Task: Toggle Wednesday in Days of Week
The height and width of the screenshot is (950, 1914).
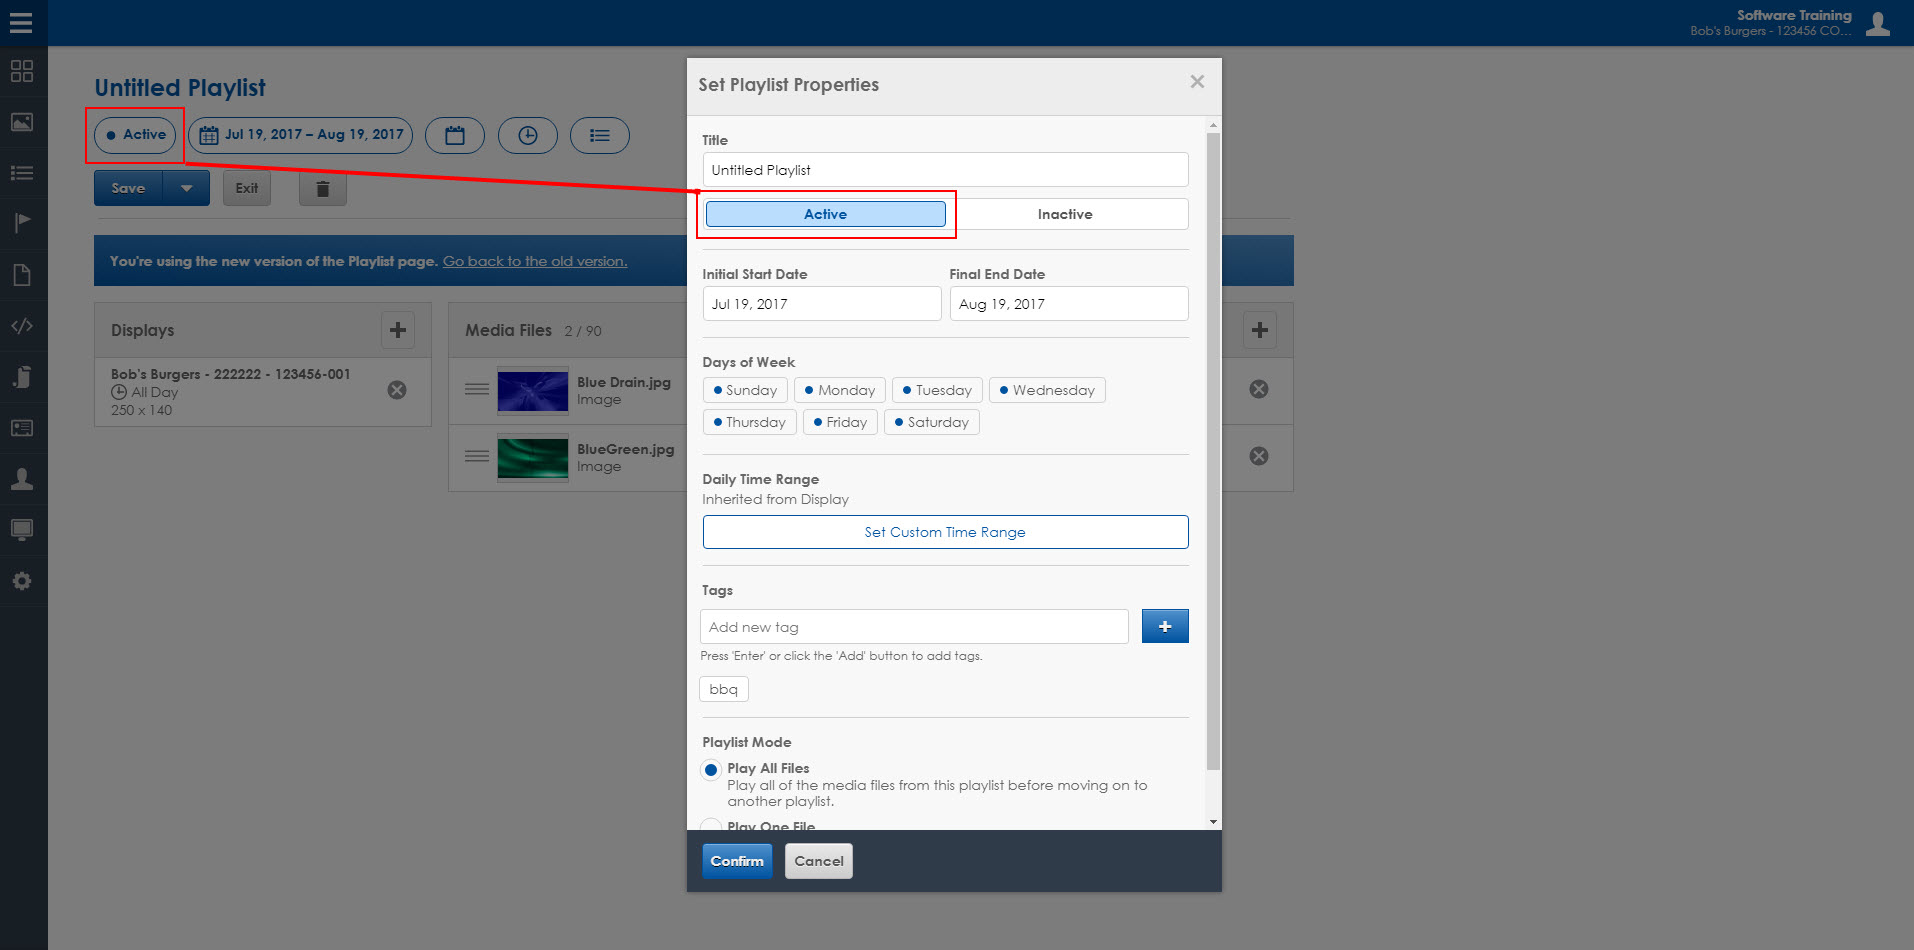Action: [x=1046, y=390]
